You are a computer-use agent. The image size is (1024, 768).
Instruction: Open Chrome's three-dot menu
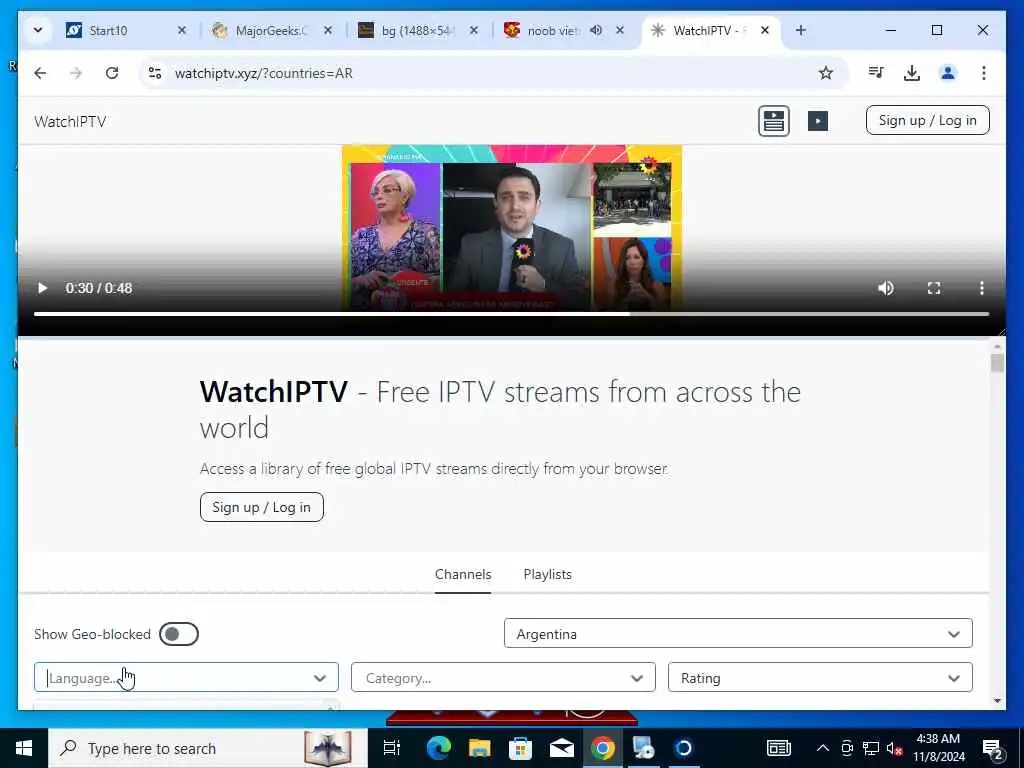pos(984,73)
